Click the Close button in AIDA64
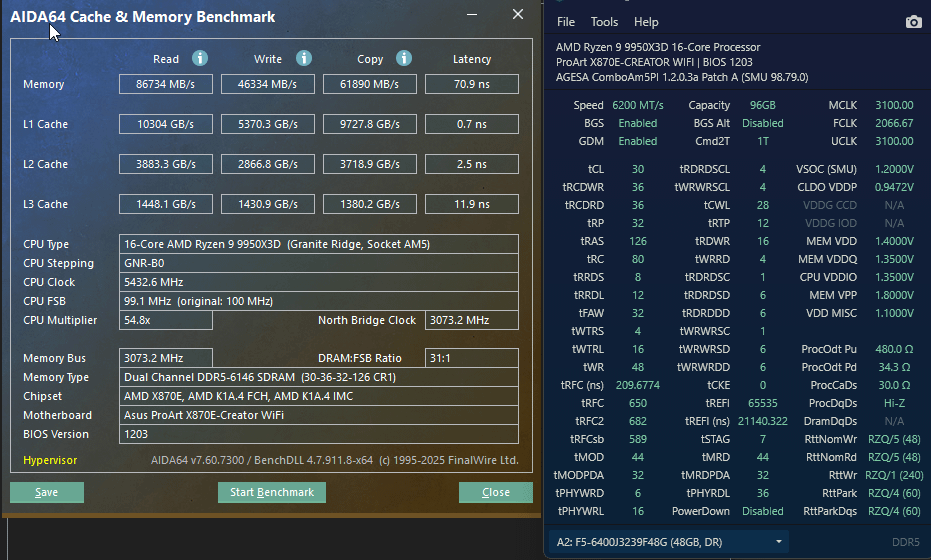The width and height of the screenshot is (931, 560). coord(496,492)
